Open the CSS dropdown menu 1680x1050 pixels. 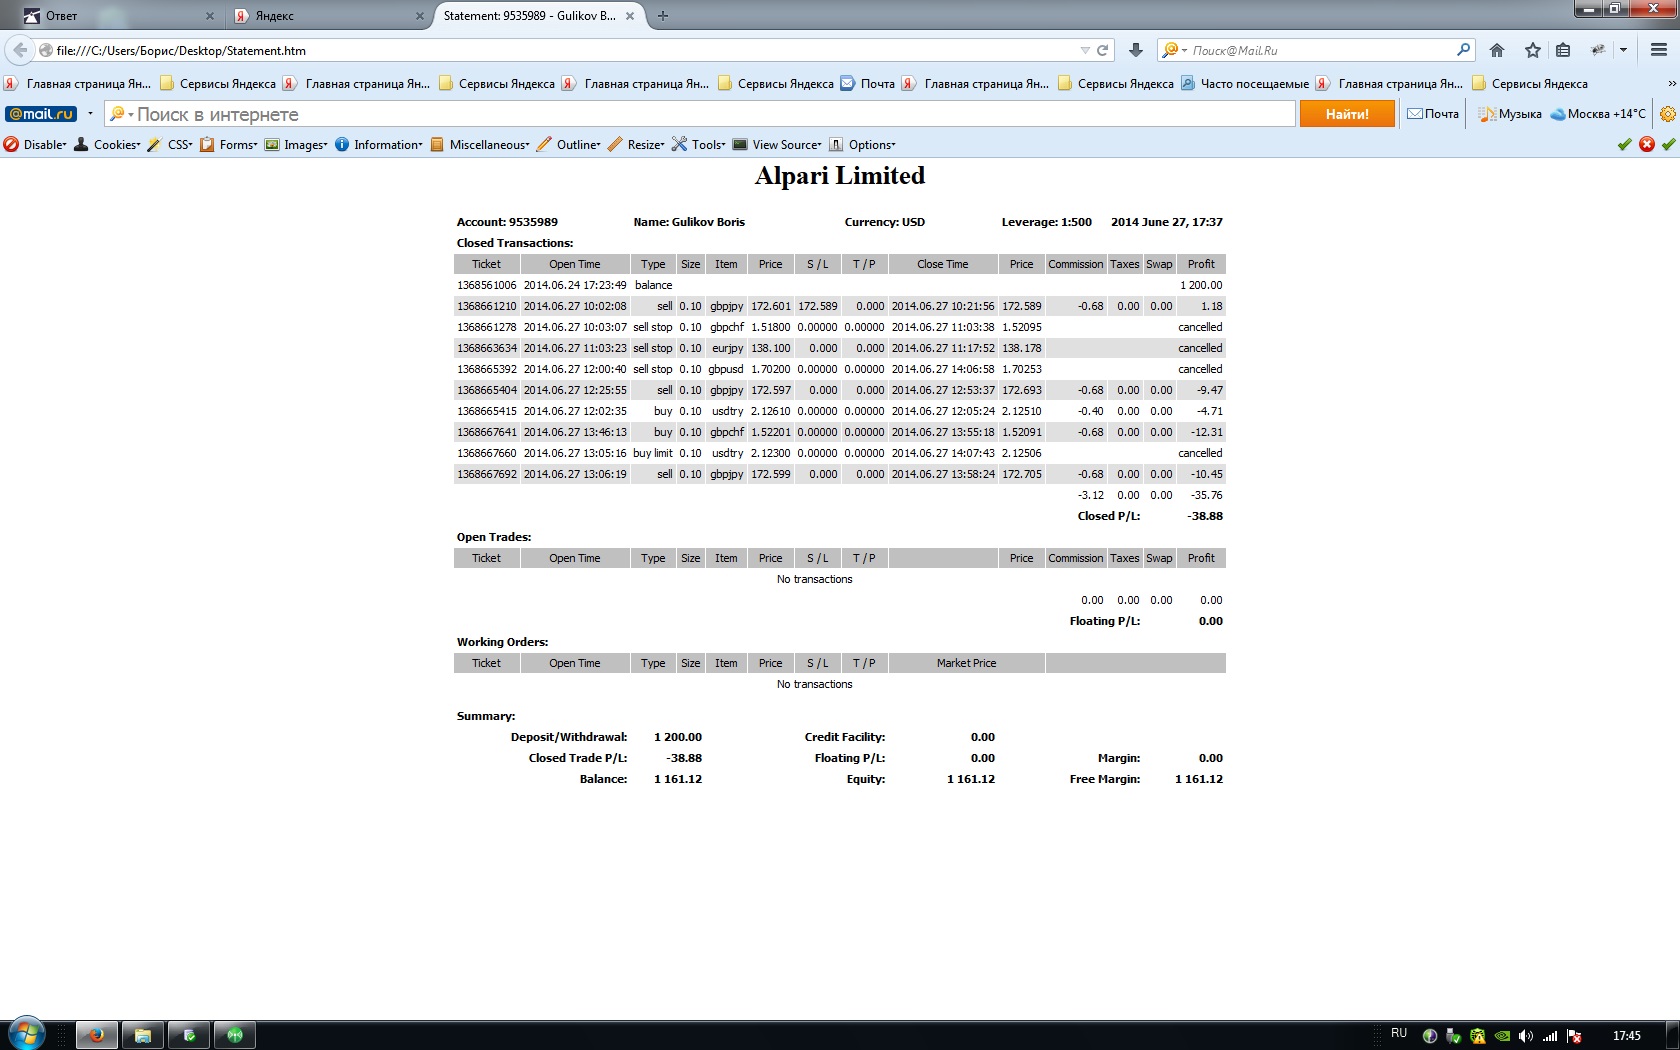170,145
